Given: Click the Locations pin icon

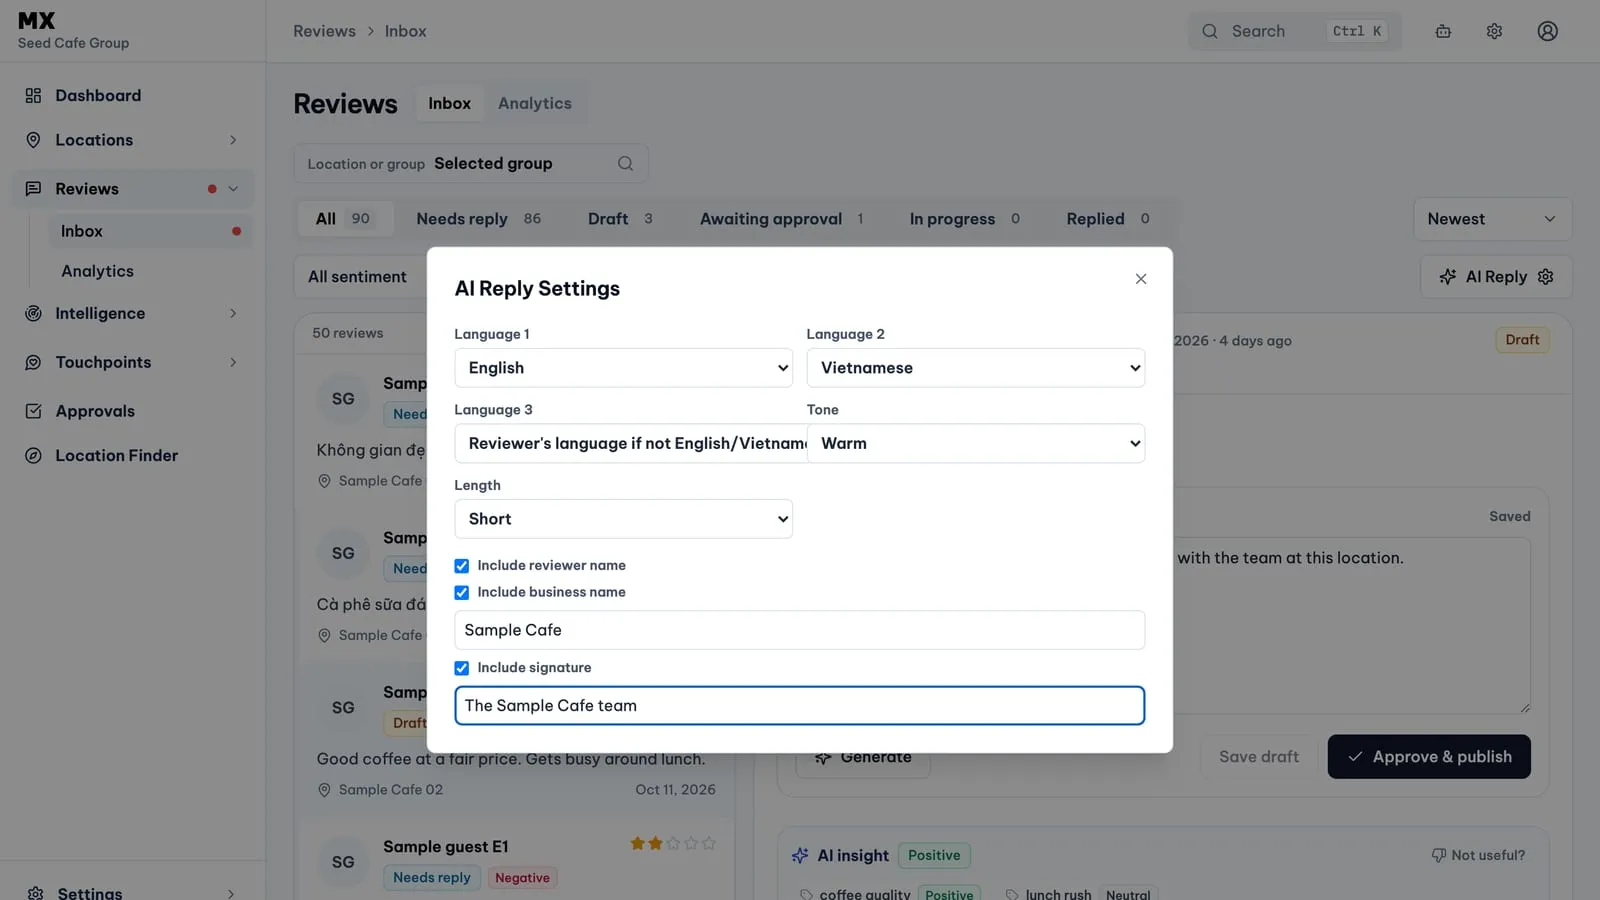Looking at the screenshot, I should click(33, 140).
